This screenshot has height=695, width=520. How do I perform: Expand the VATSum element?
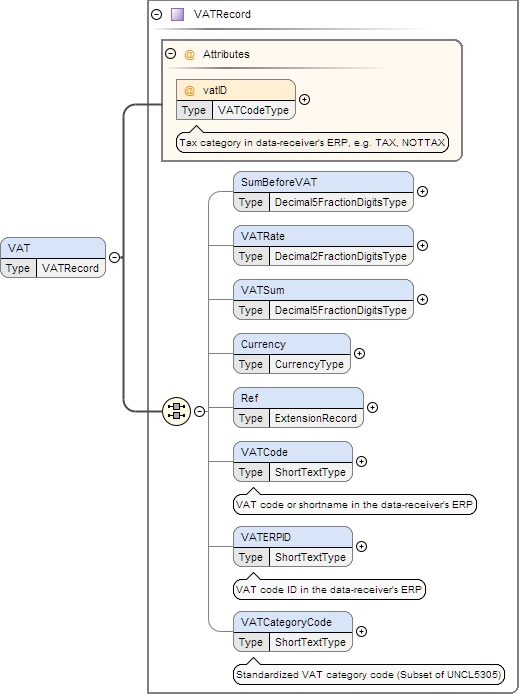point(422,300)
